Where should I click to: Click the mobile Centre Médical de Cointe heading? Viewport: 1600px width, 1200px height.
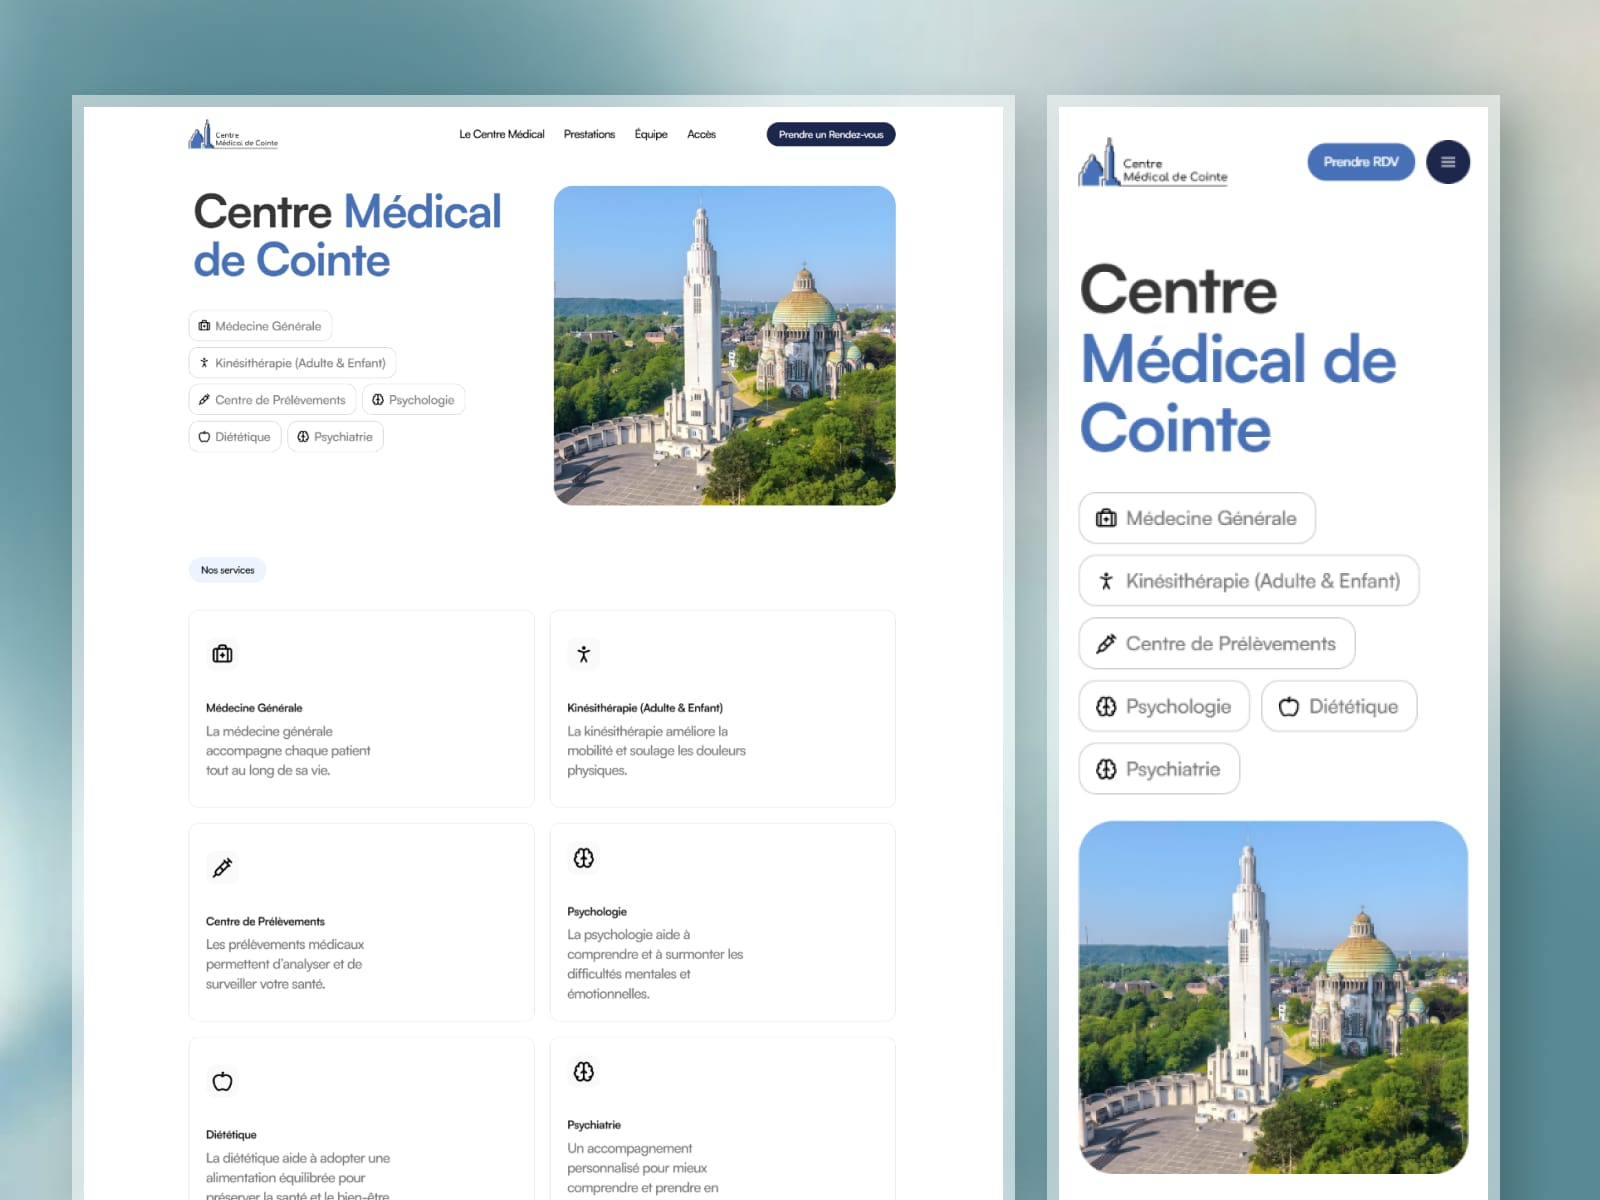point(1238,359)
